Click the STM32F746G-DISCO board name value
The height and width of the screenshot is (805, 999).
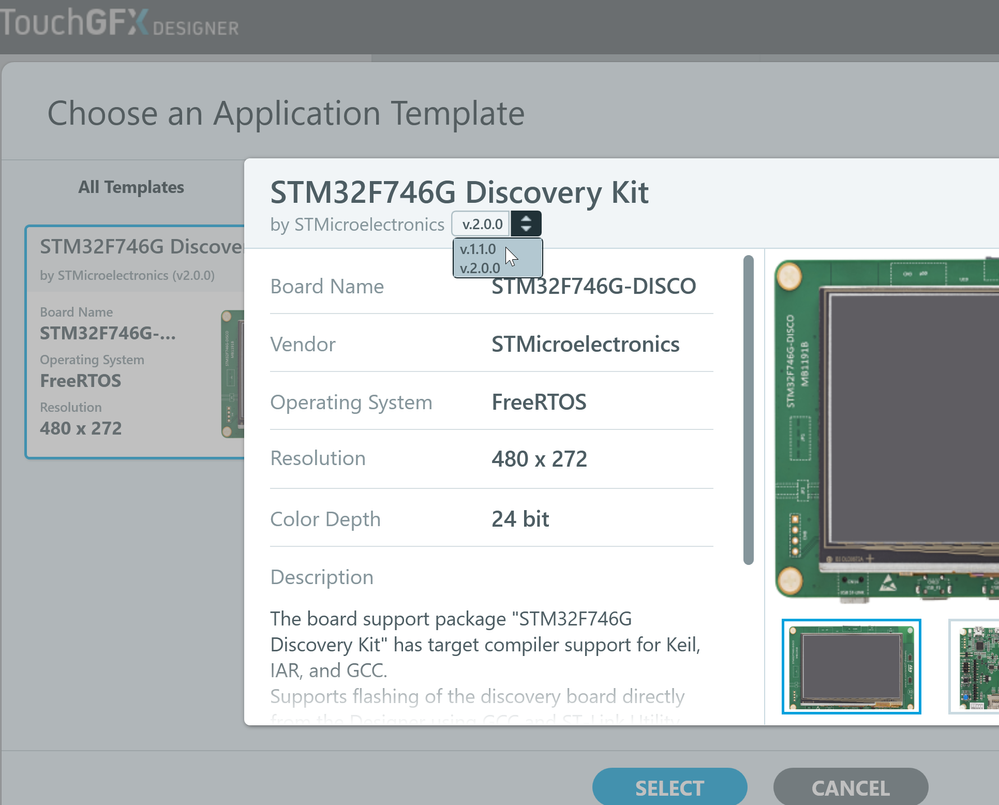[x=593, y=286]
